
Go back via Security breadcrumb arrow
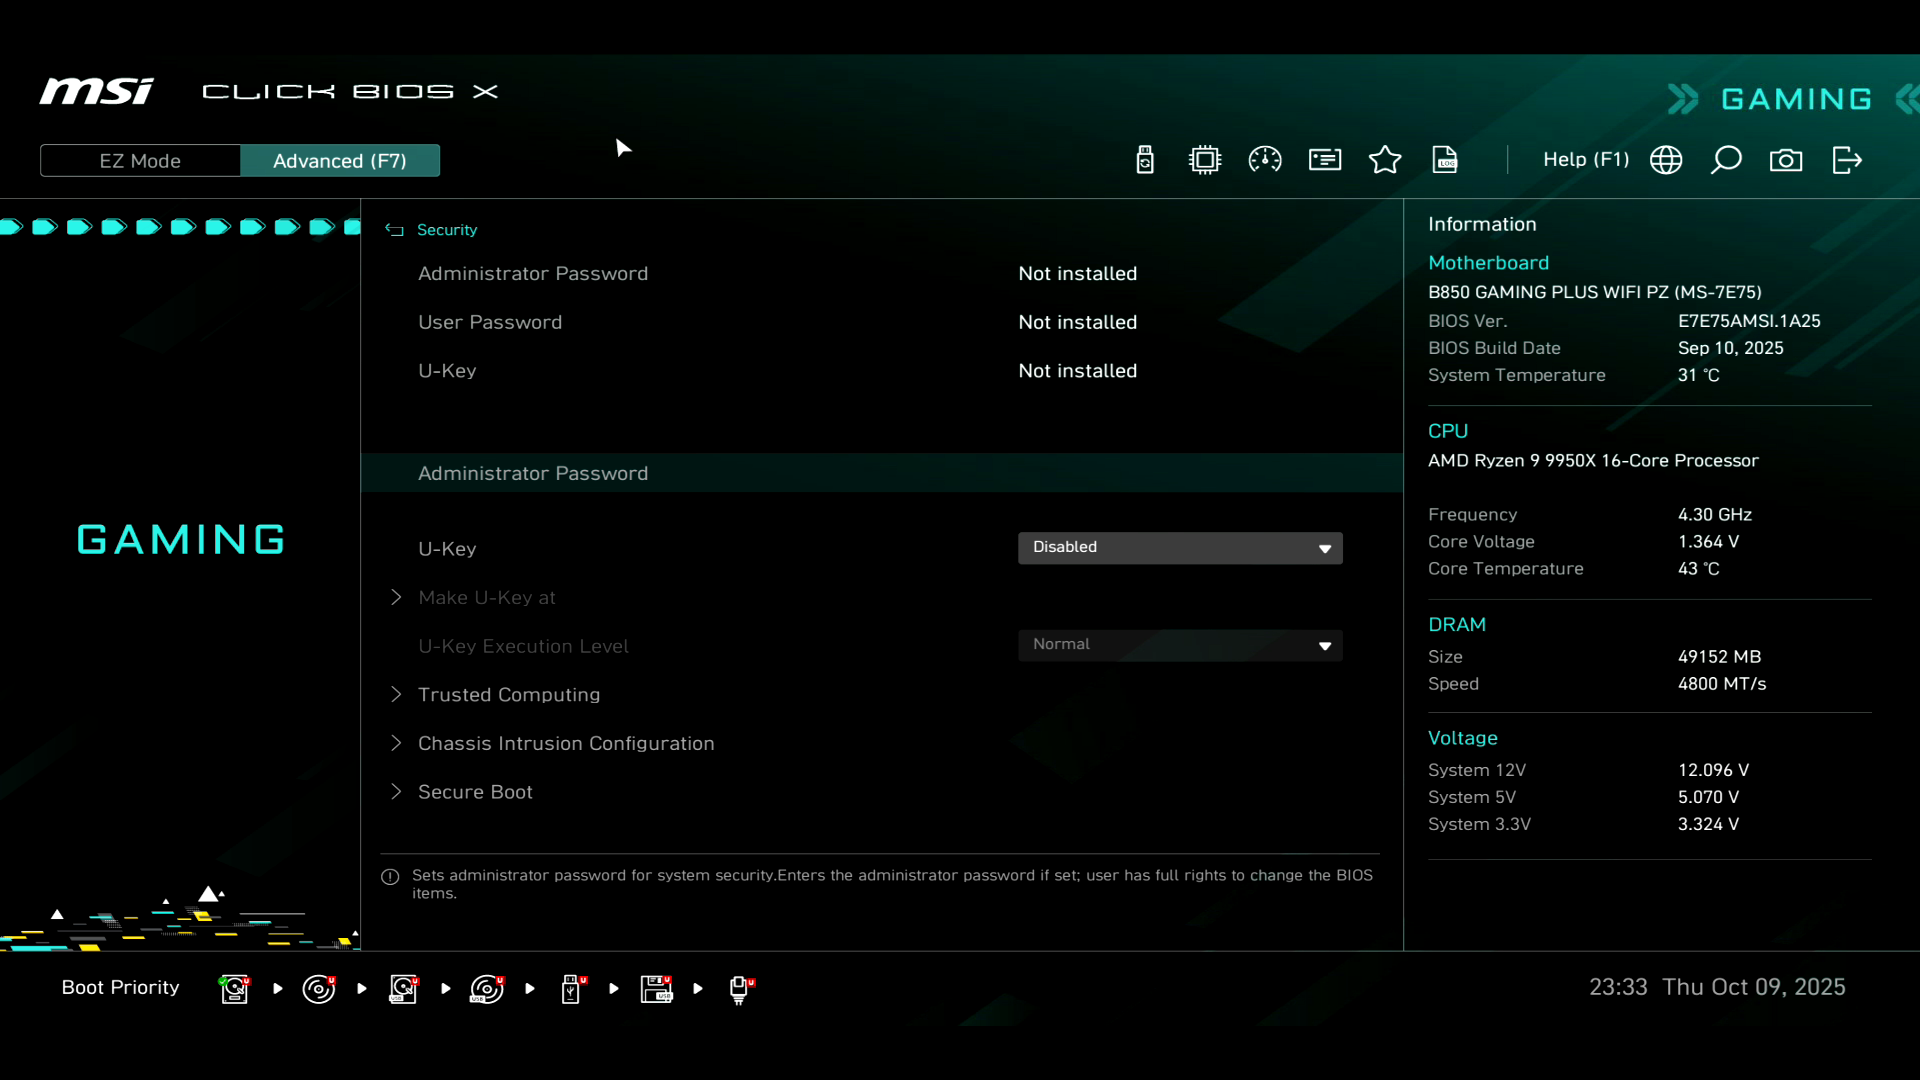point(395,230)
